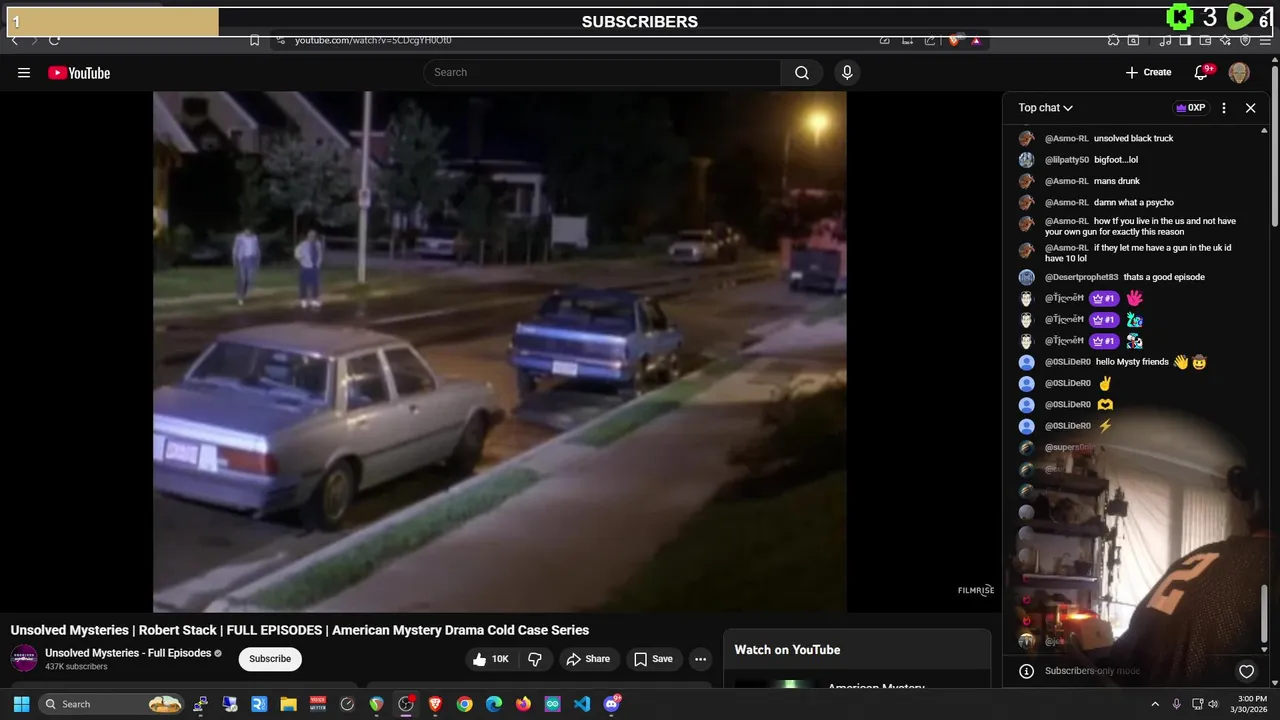Open the browser playlist music icon

[1165, 40]
